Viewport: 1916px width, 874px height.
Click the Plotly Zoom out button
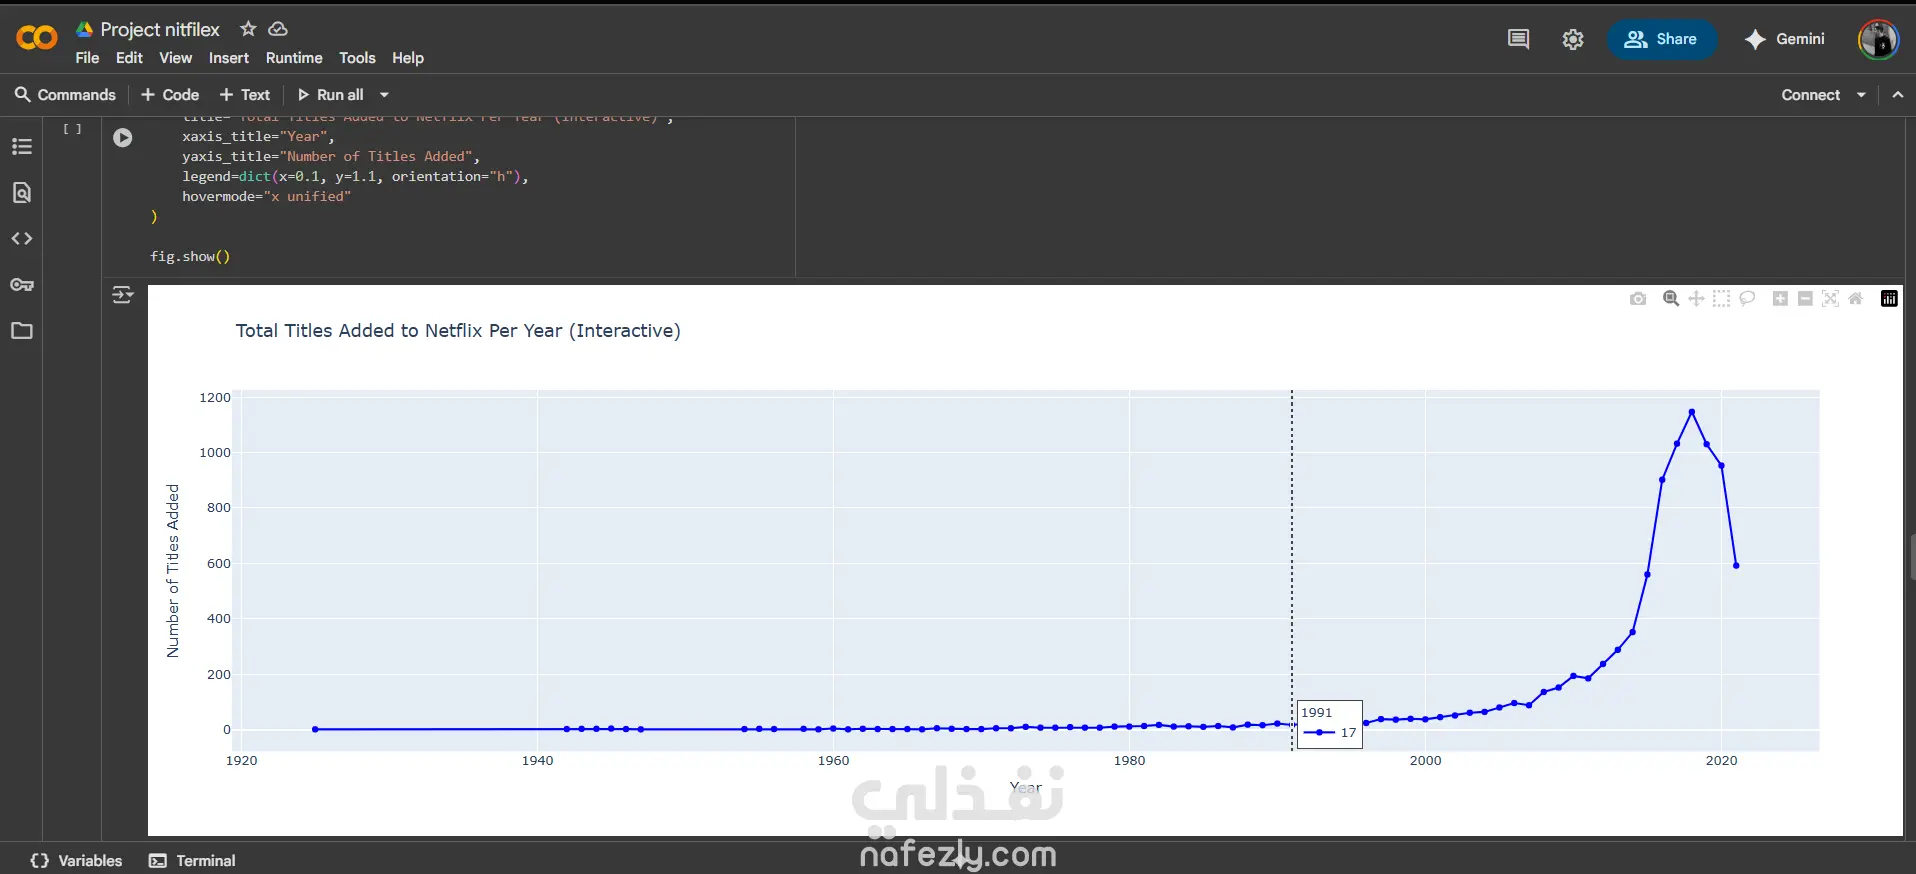coord(1806,299)
